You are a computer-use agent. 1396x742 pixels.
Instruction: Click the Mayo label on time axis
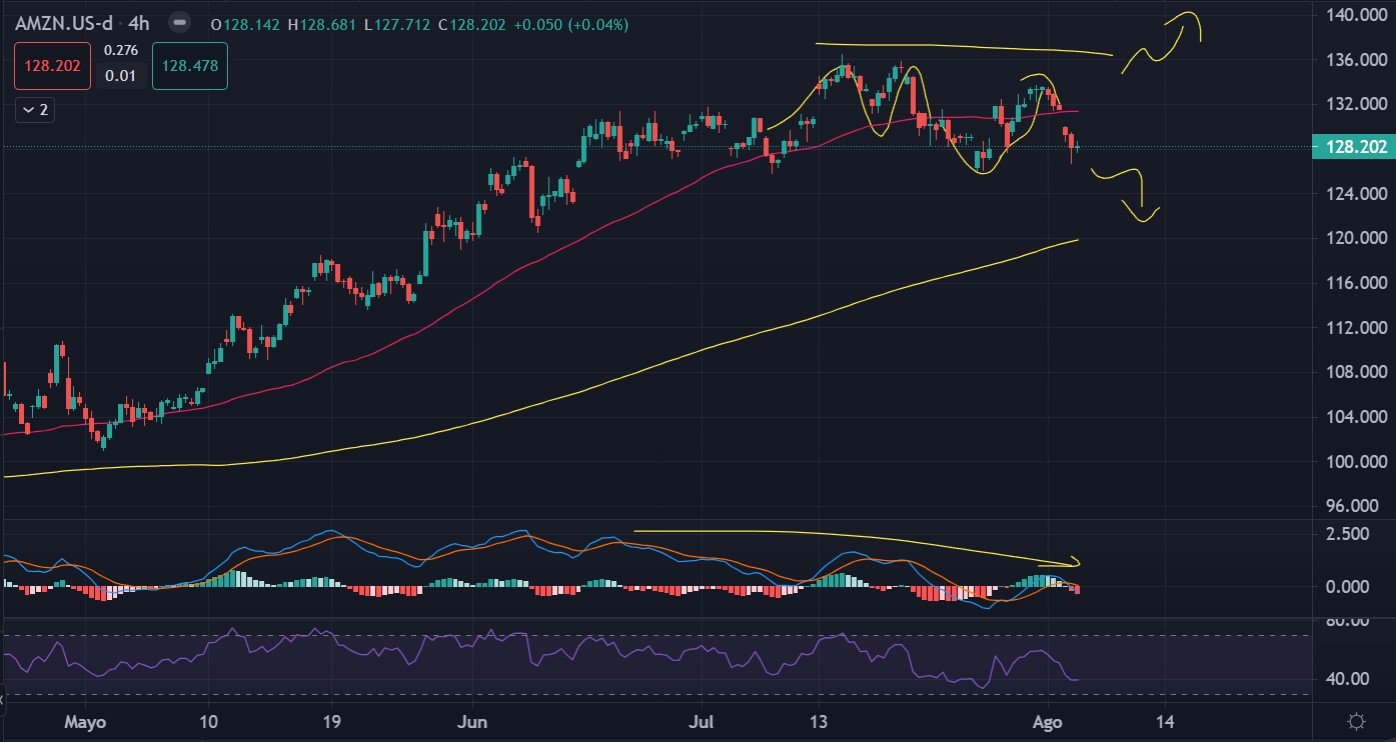pos(83,721)
